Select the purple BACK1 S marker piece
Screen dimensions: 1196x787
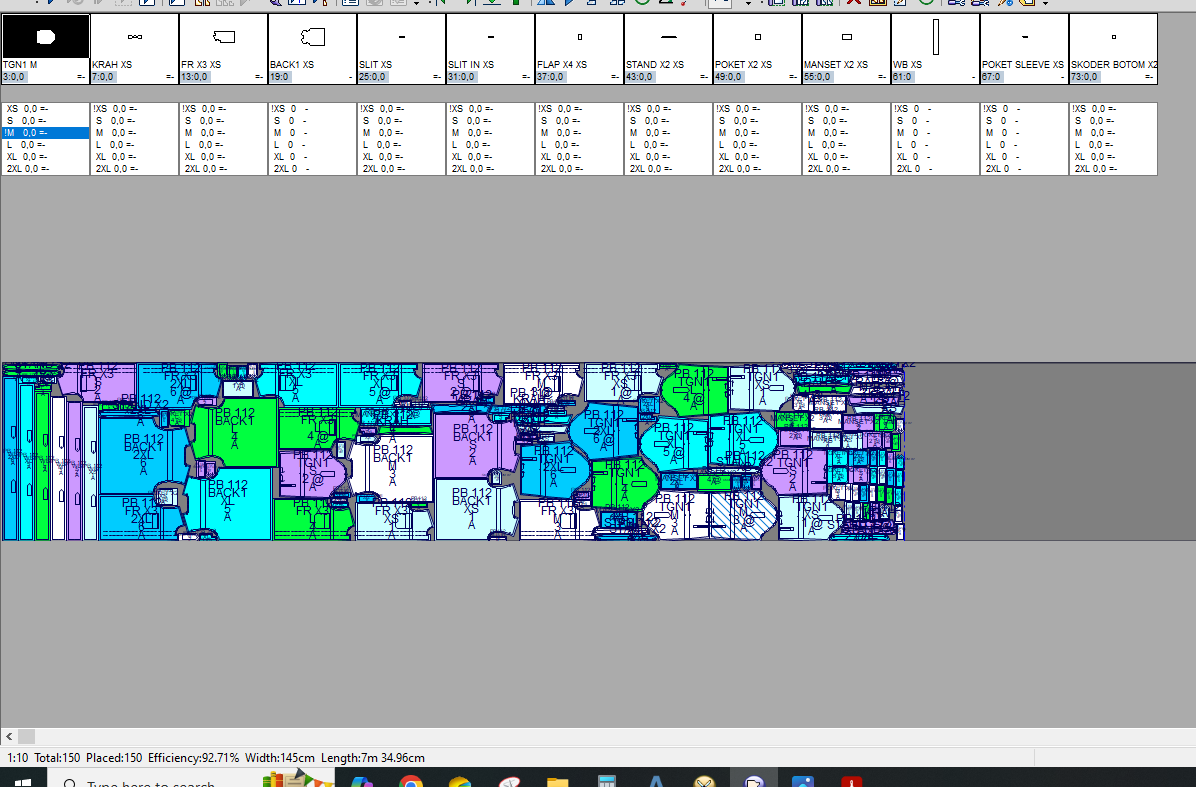472,445
